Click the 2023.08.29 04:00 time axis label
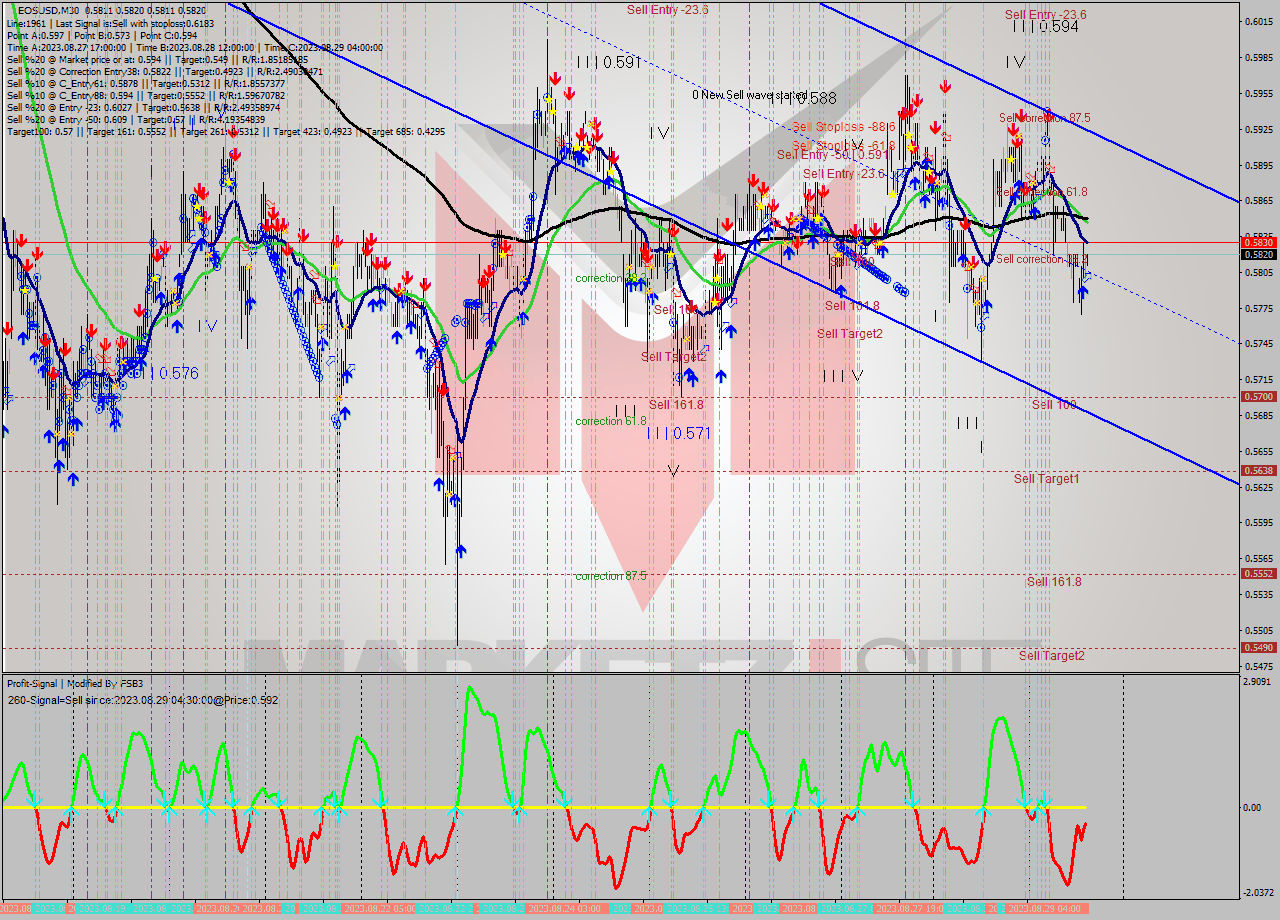 (1043, 908)
